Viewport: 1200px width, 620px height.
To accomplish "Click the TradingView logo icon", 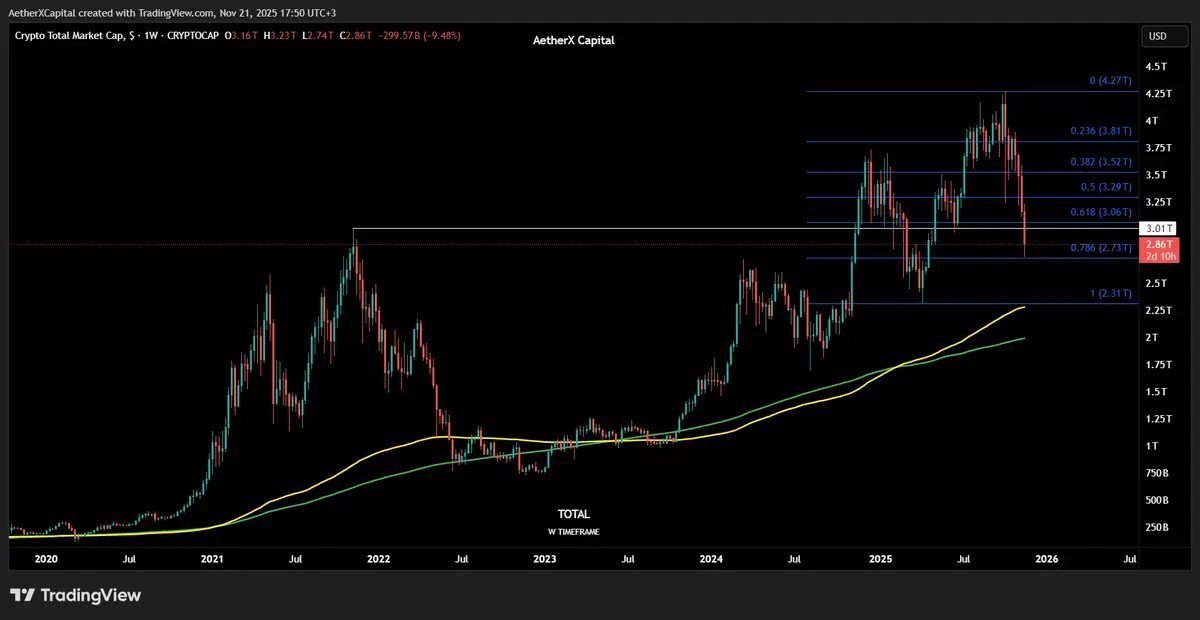I will pyautogui.click(x=23, y=596).
